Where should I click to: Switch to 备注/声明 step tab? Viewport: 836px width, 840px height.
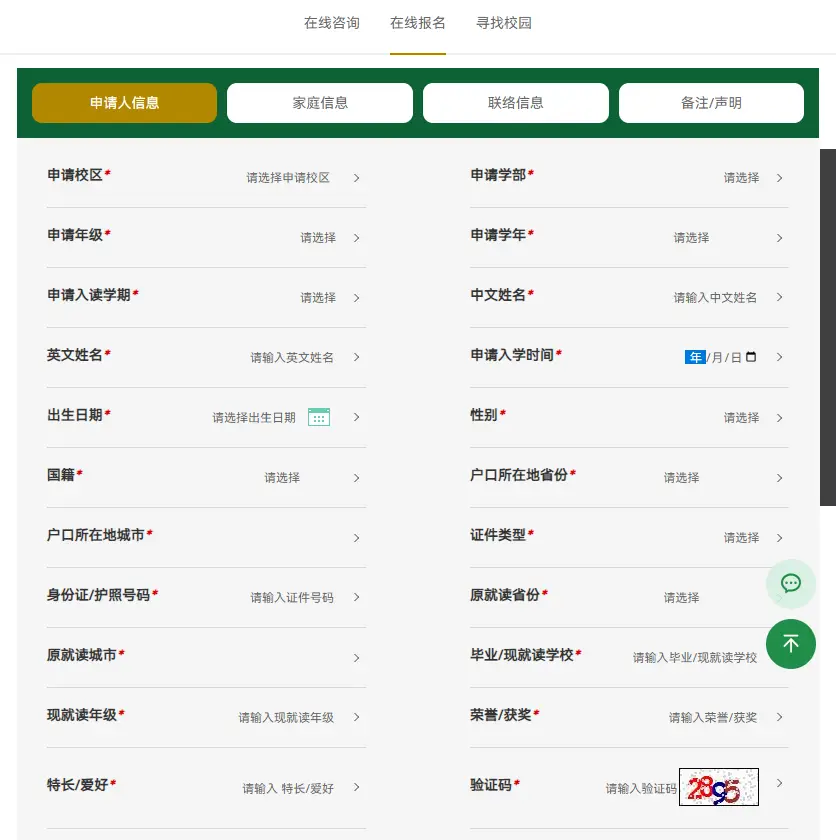(711, 103)
